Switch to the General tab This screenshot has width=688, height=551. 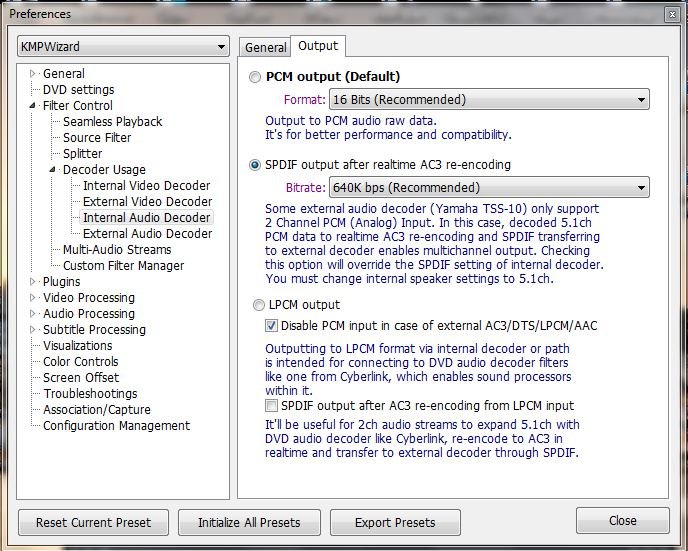pyautogui.click(x=265, y=47)
